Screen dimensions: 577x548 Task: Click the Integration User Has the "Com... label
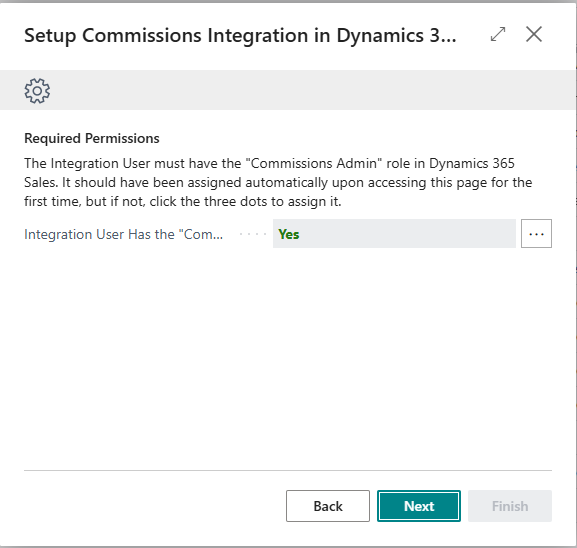tap(123, 234)
